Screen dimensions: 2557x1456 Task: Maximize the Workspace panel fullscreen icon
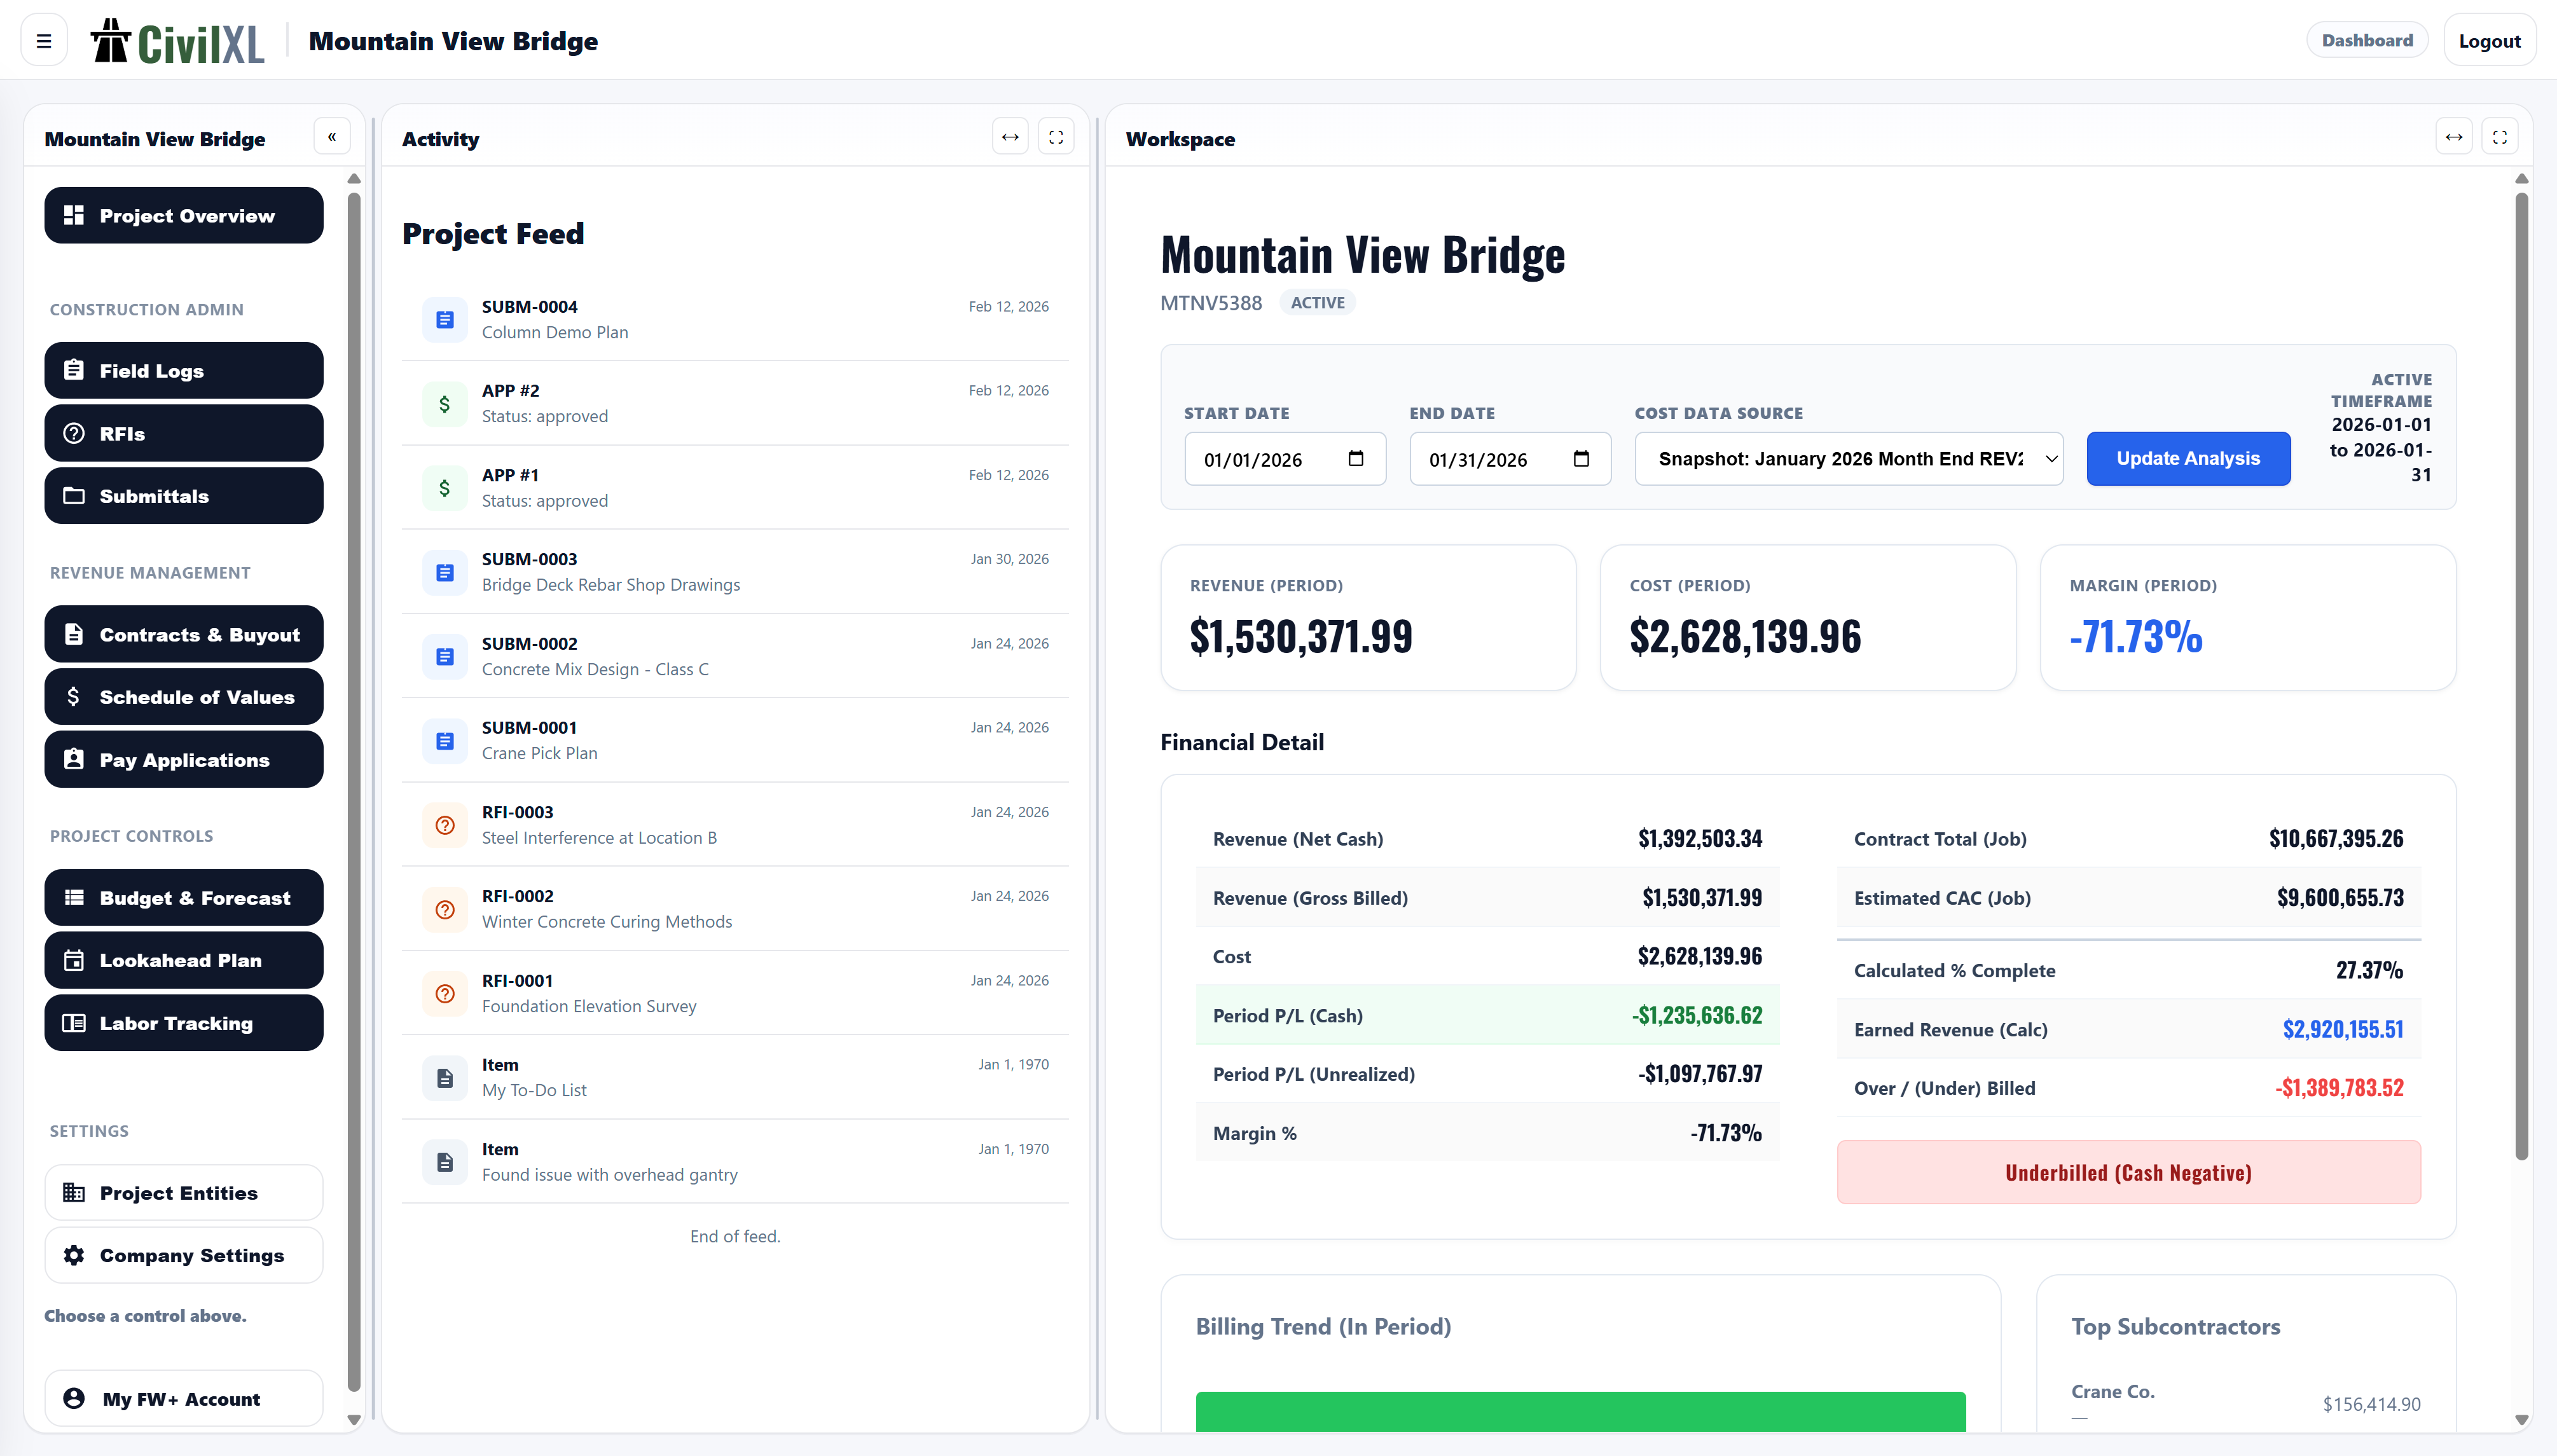tap(2499, 137)
